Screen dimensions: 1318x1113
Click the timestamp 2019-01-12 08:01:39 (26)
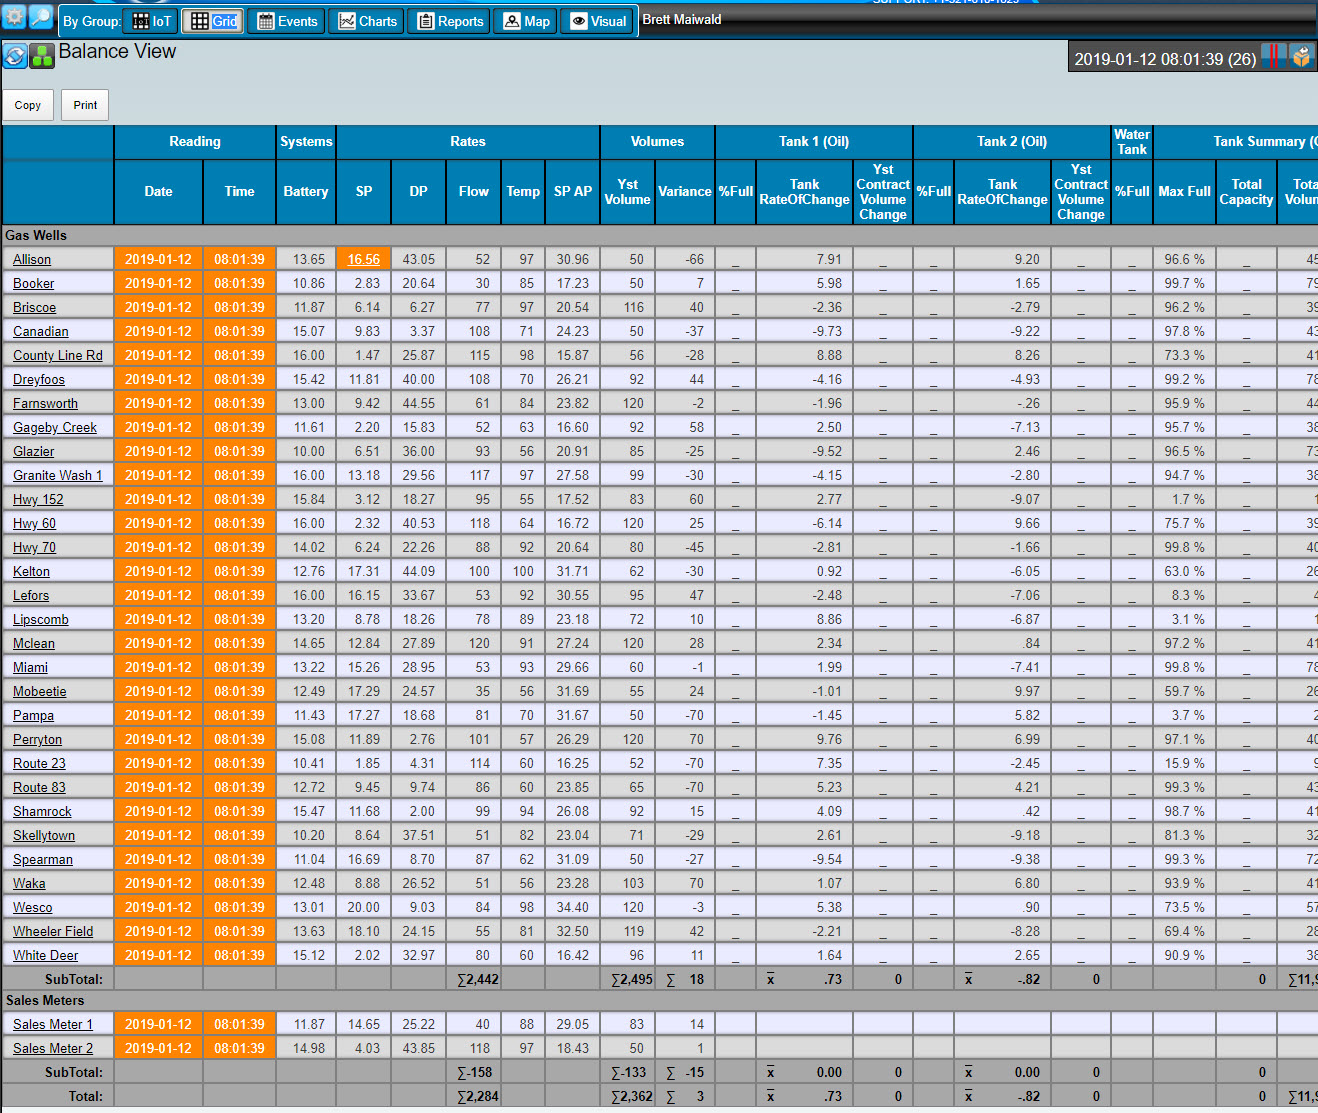point(1165,59)
